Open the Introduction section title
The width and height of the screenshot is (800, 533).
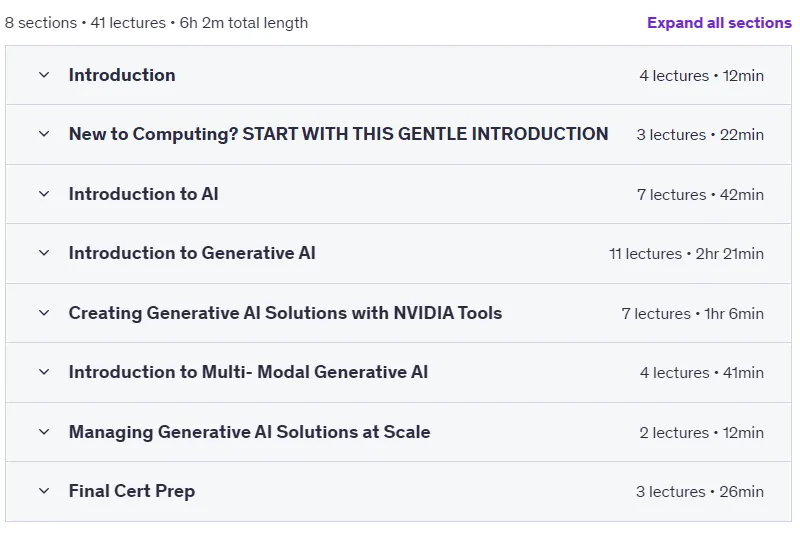pos(122,75)
